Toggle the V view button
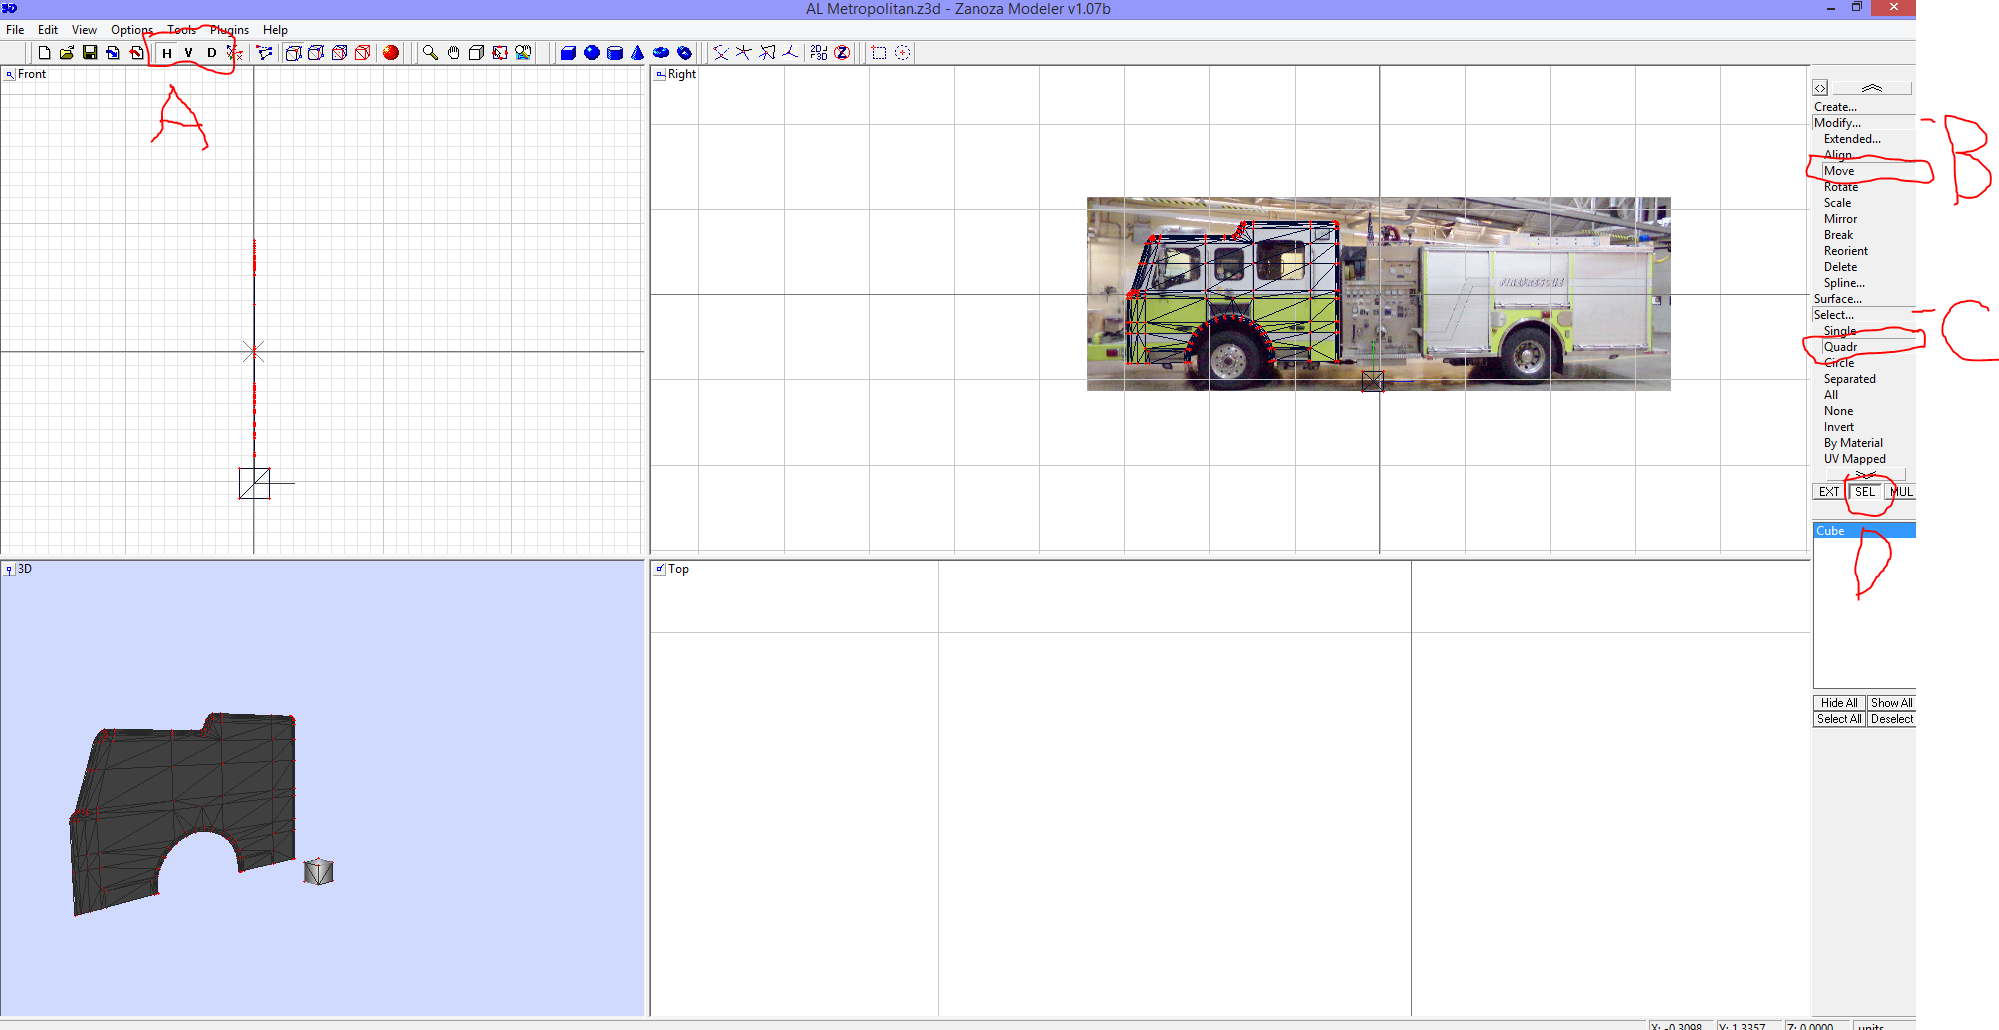1999x1030 pixels. point(188,53)
